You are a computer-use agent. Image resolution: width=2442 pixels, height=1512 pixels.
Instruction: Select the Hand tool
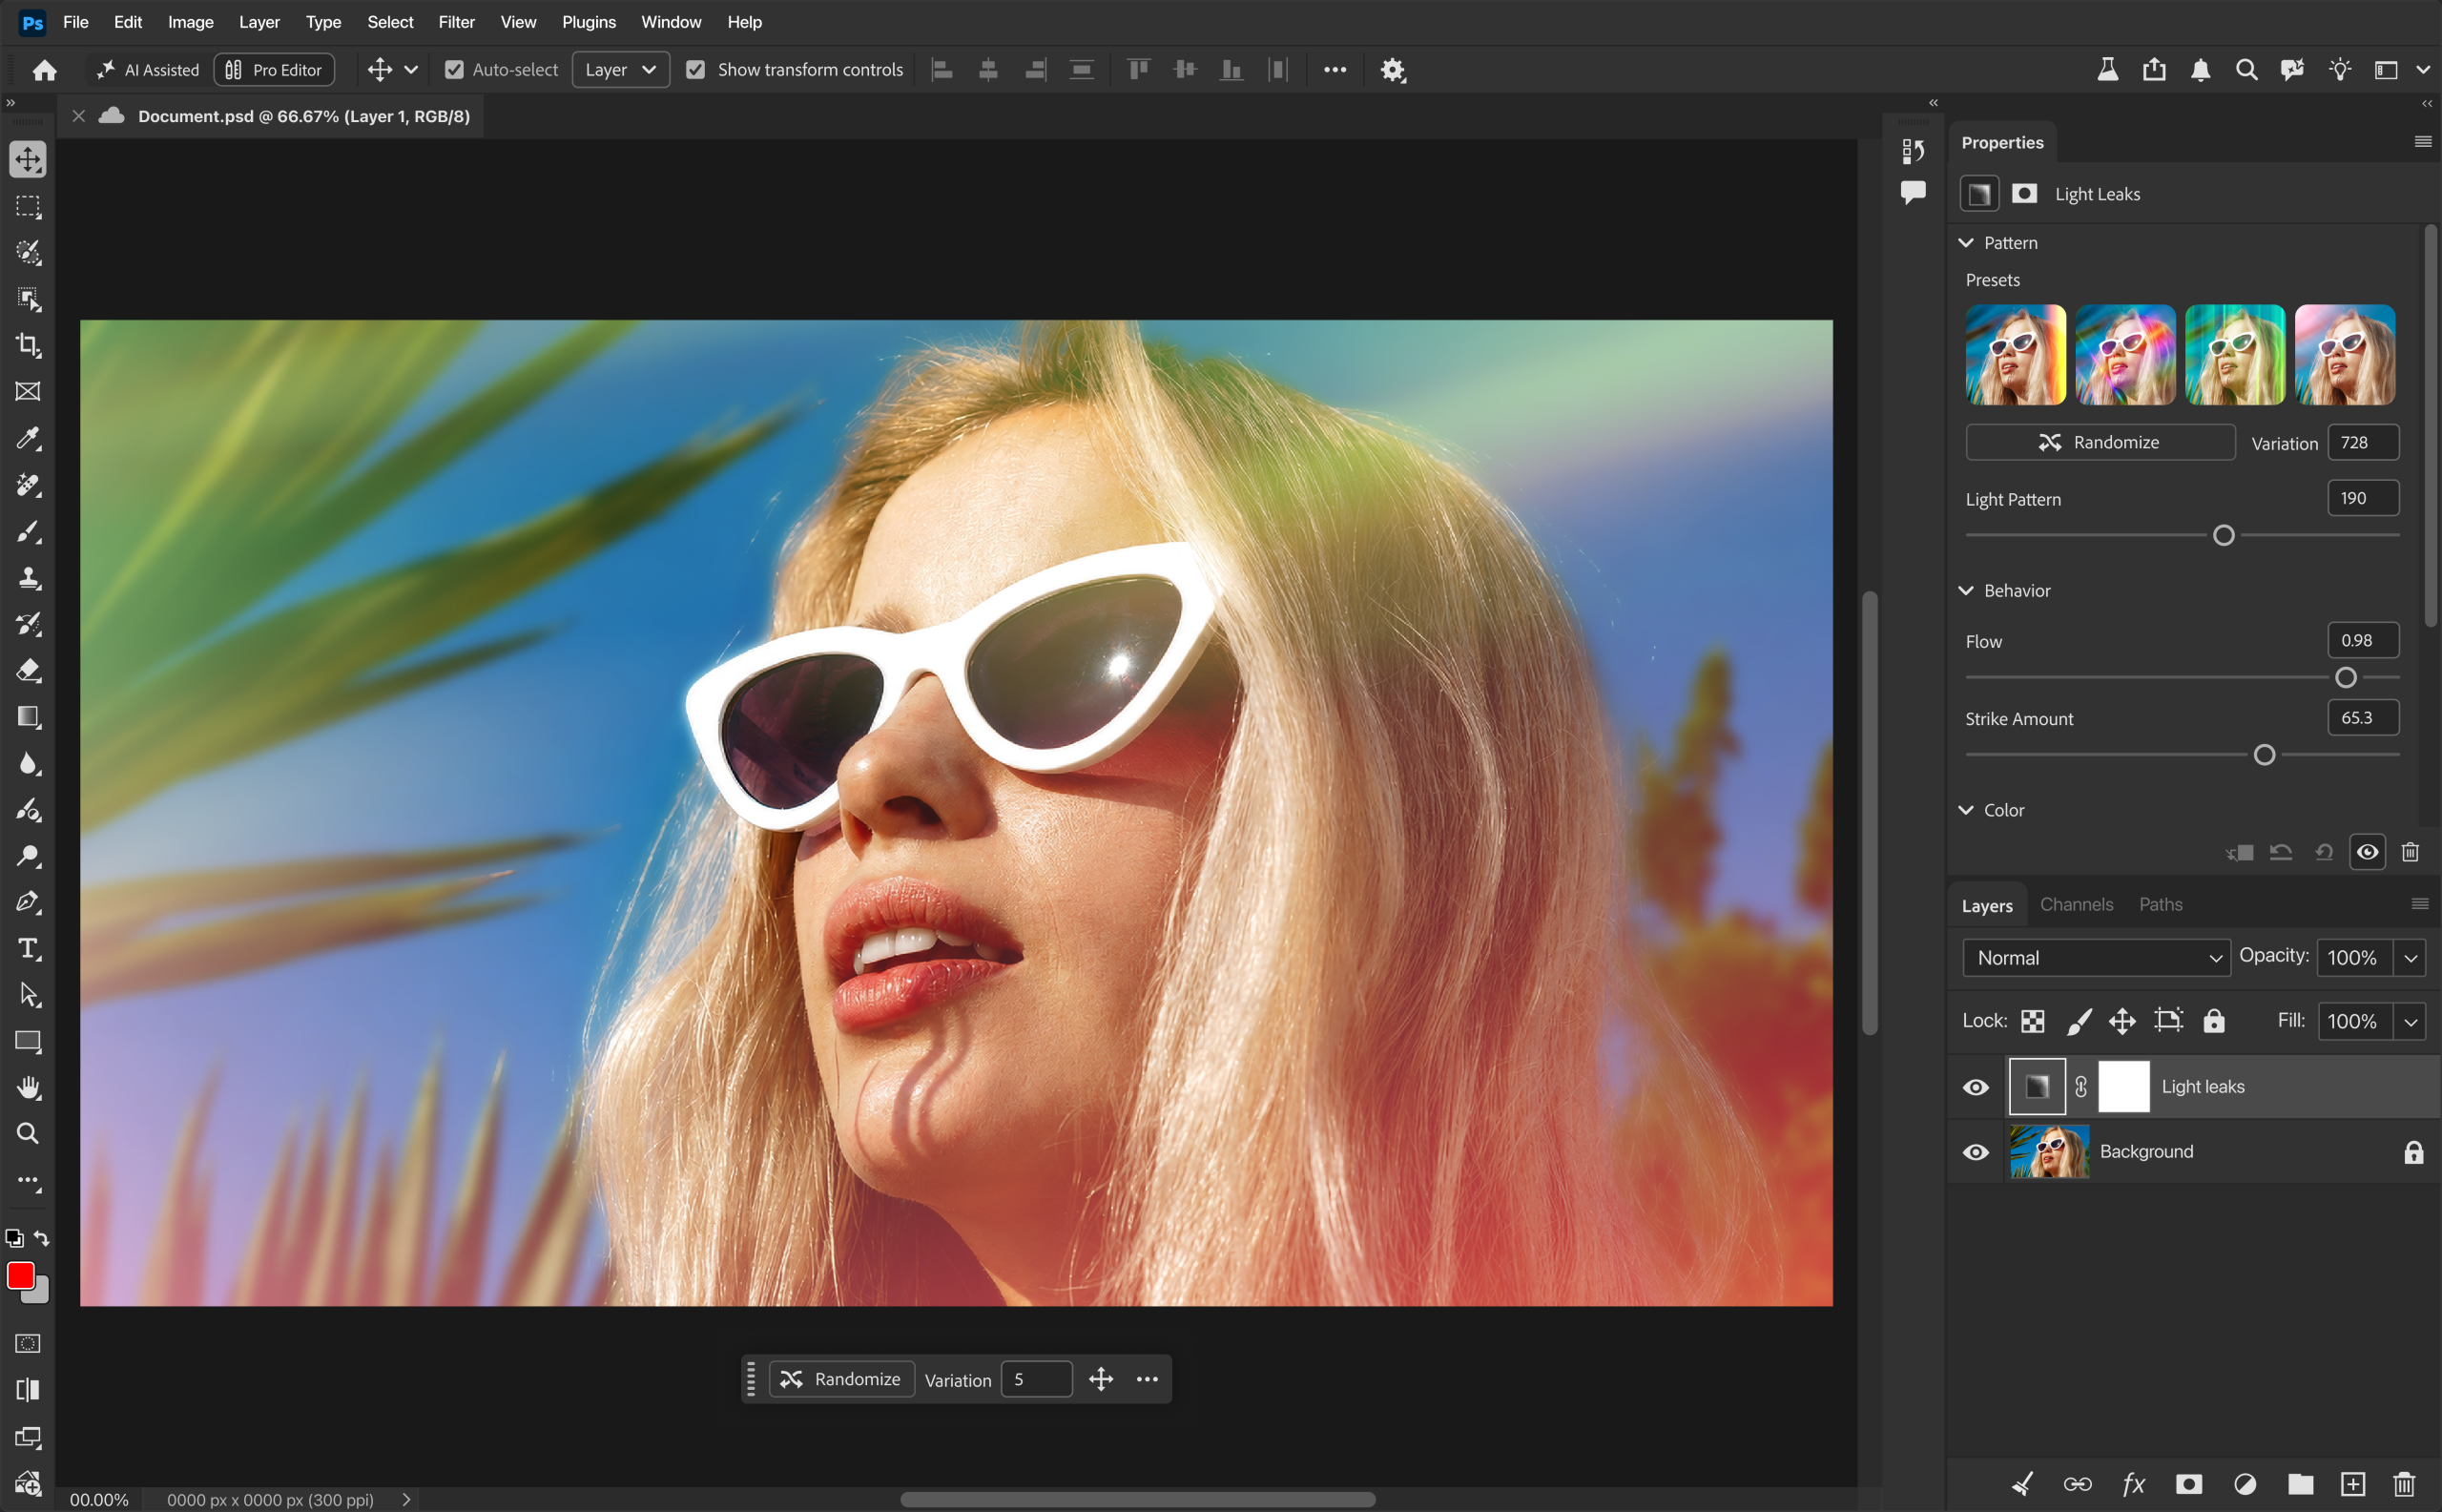[x=28, y=1088]
